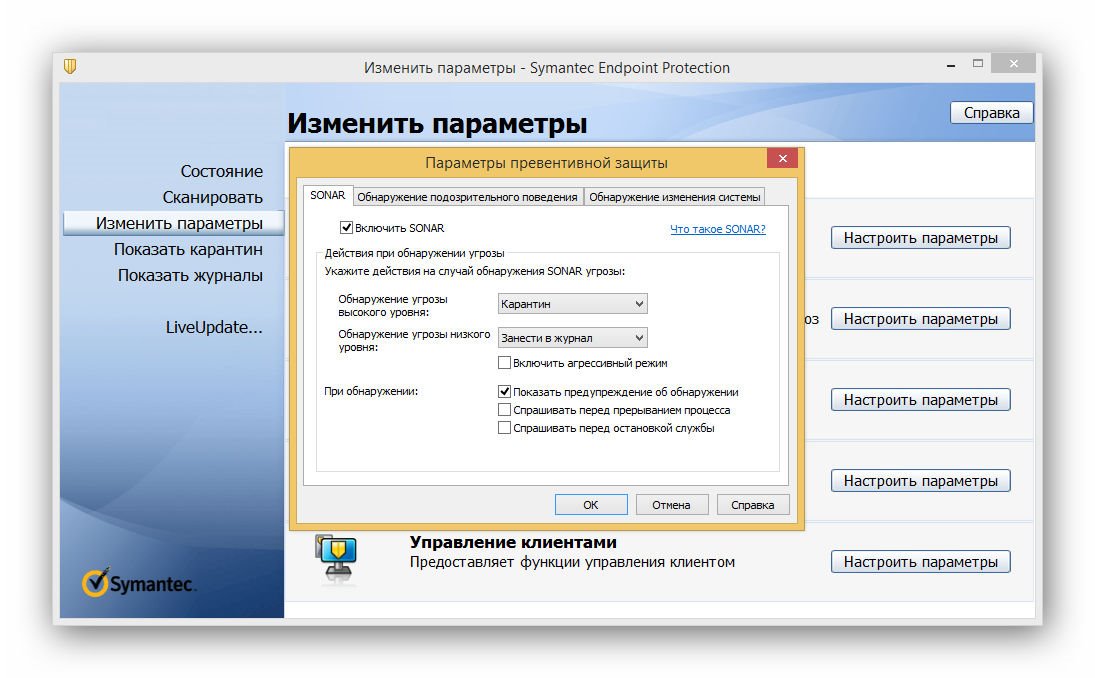Expand the low-level threat Занести в журнал dropdown
The image size is (1095, 678).
[x=572, y=339]
